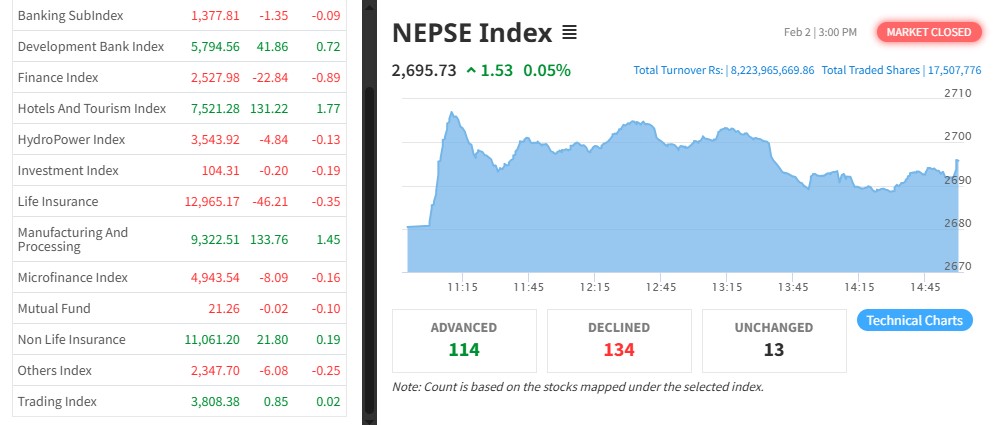Click the Unchanged stocks count box
The image size is (996, 425).
coord(774,340)
